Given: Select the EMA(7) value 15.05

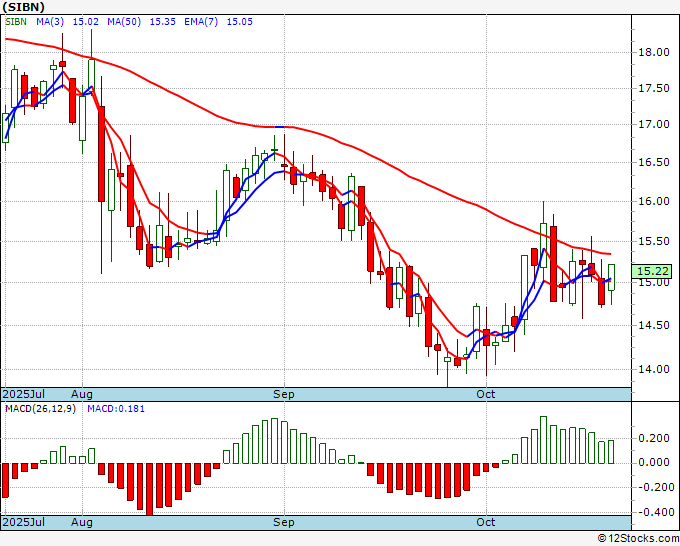Looking at the screenshot, I should 239,22.
